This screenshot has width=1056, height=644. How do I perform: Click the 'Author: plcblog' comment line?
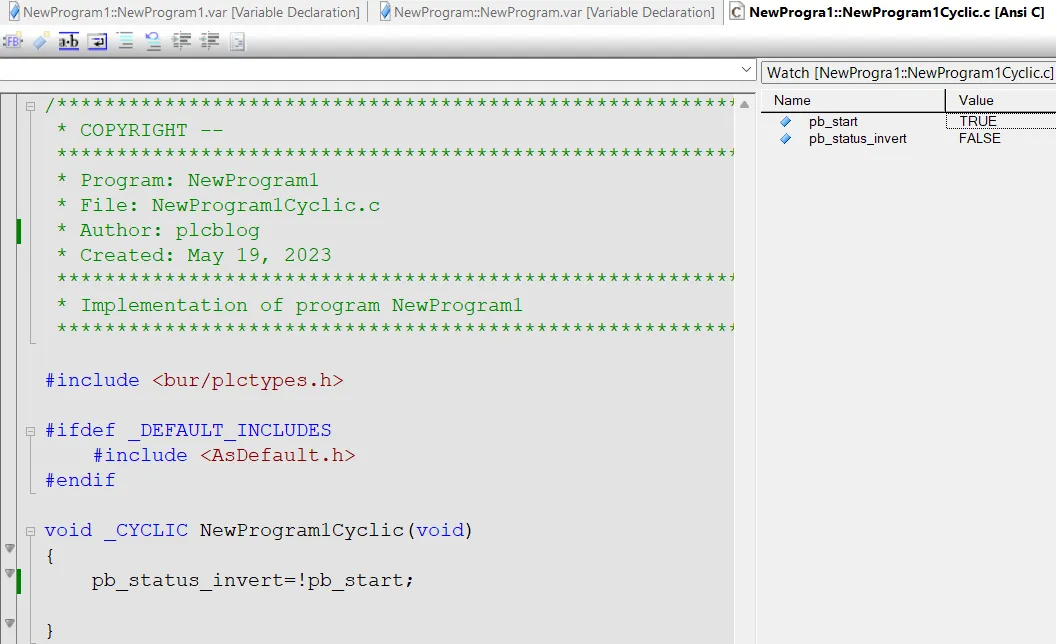158,230
